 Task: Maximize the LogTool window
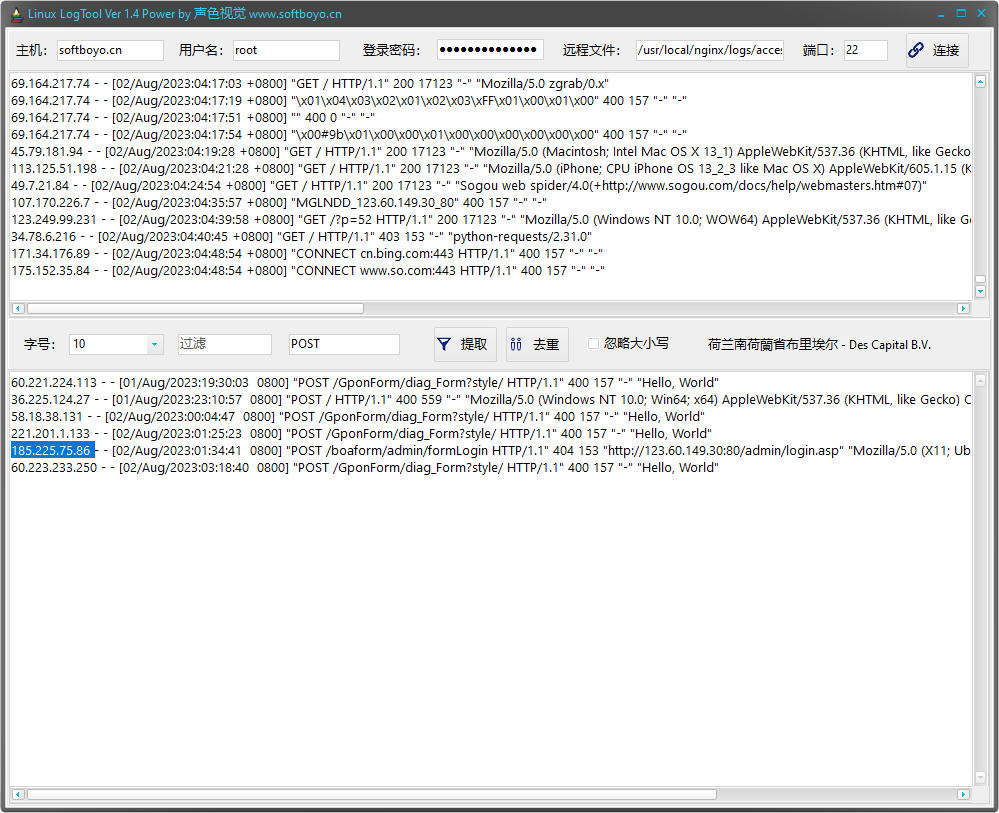961,14
